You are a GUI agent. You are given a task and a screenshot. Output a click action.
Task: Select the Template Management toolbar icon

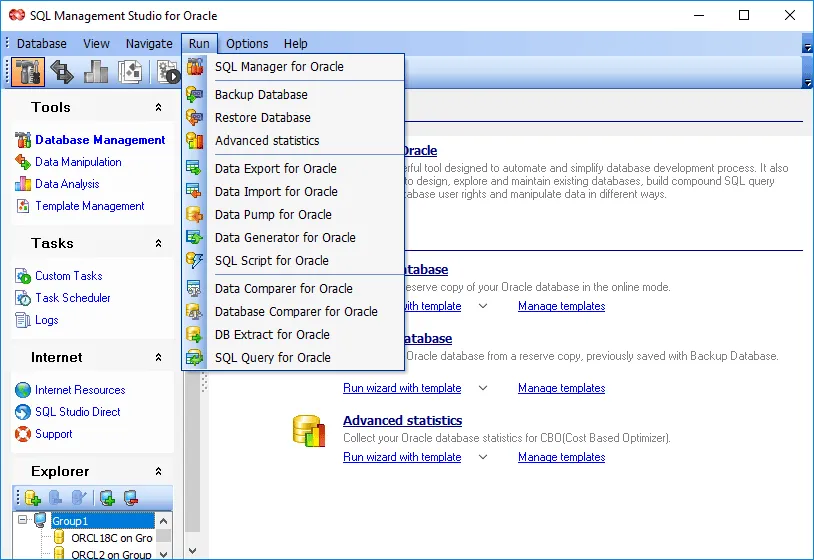[130, 72]
